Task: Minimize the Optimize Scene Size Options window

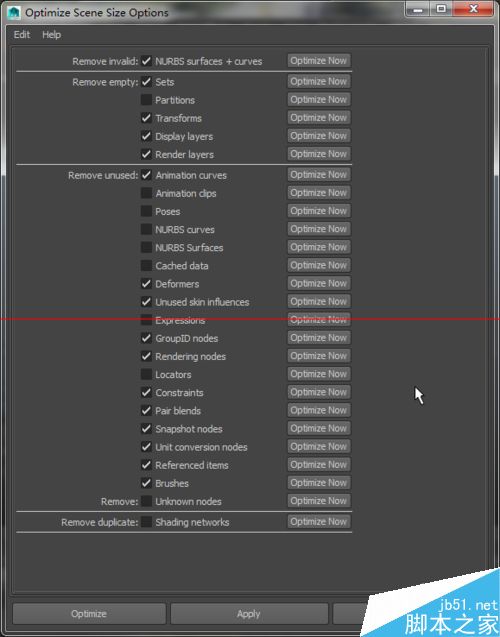Action: [x=418, y=9]
